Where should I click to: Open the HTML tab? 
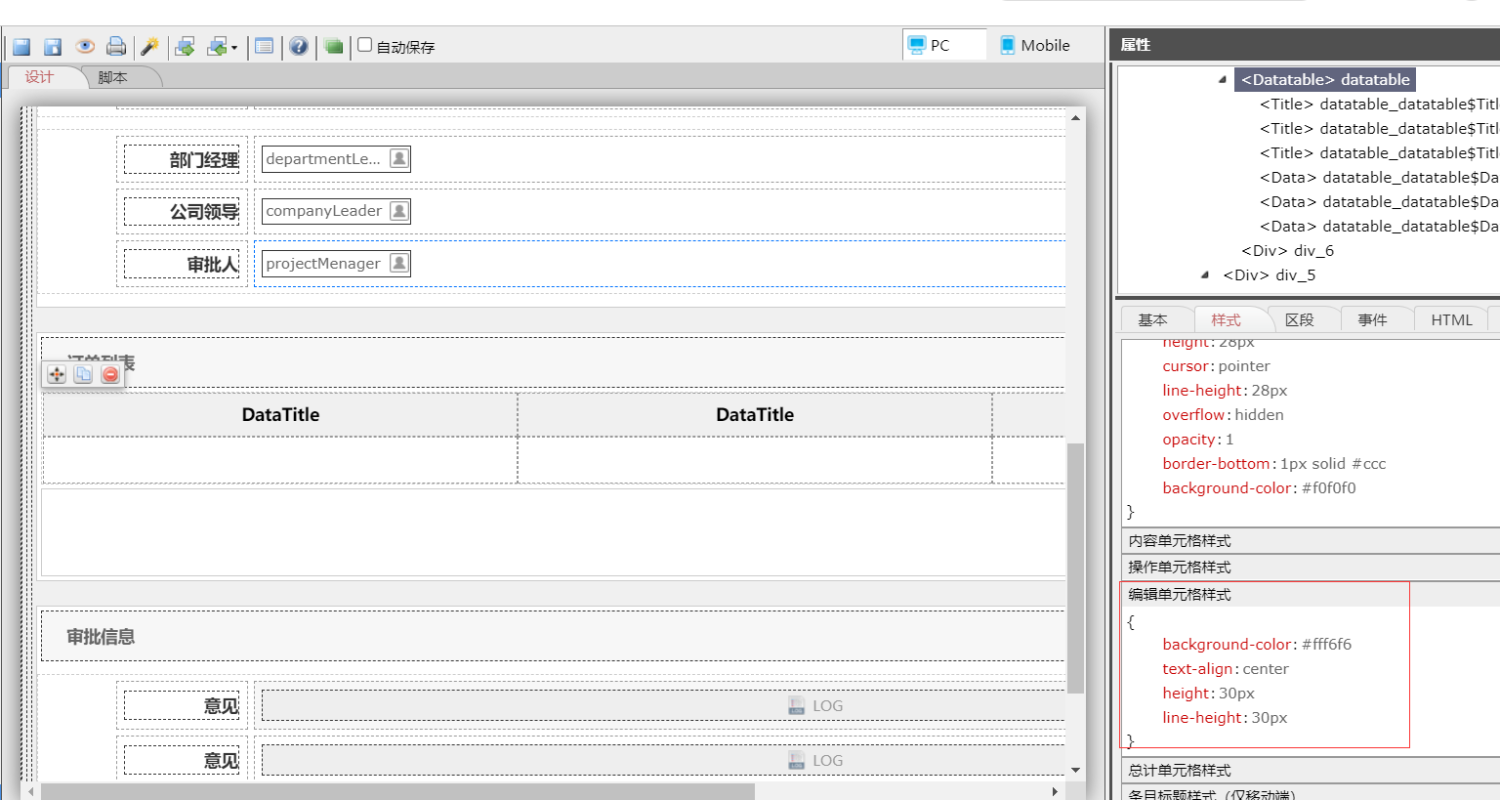point(1451,320)
